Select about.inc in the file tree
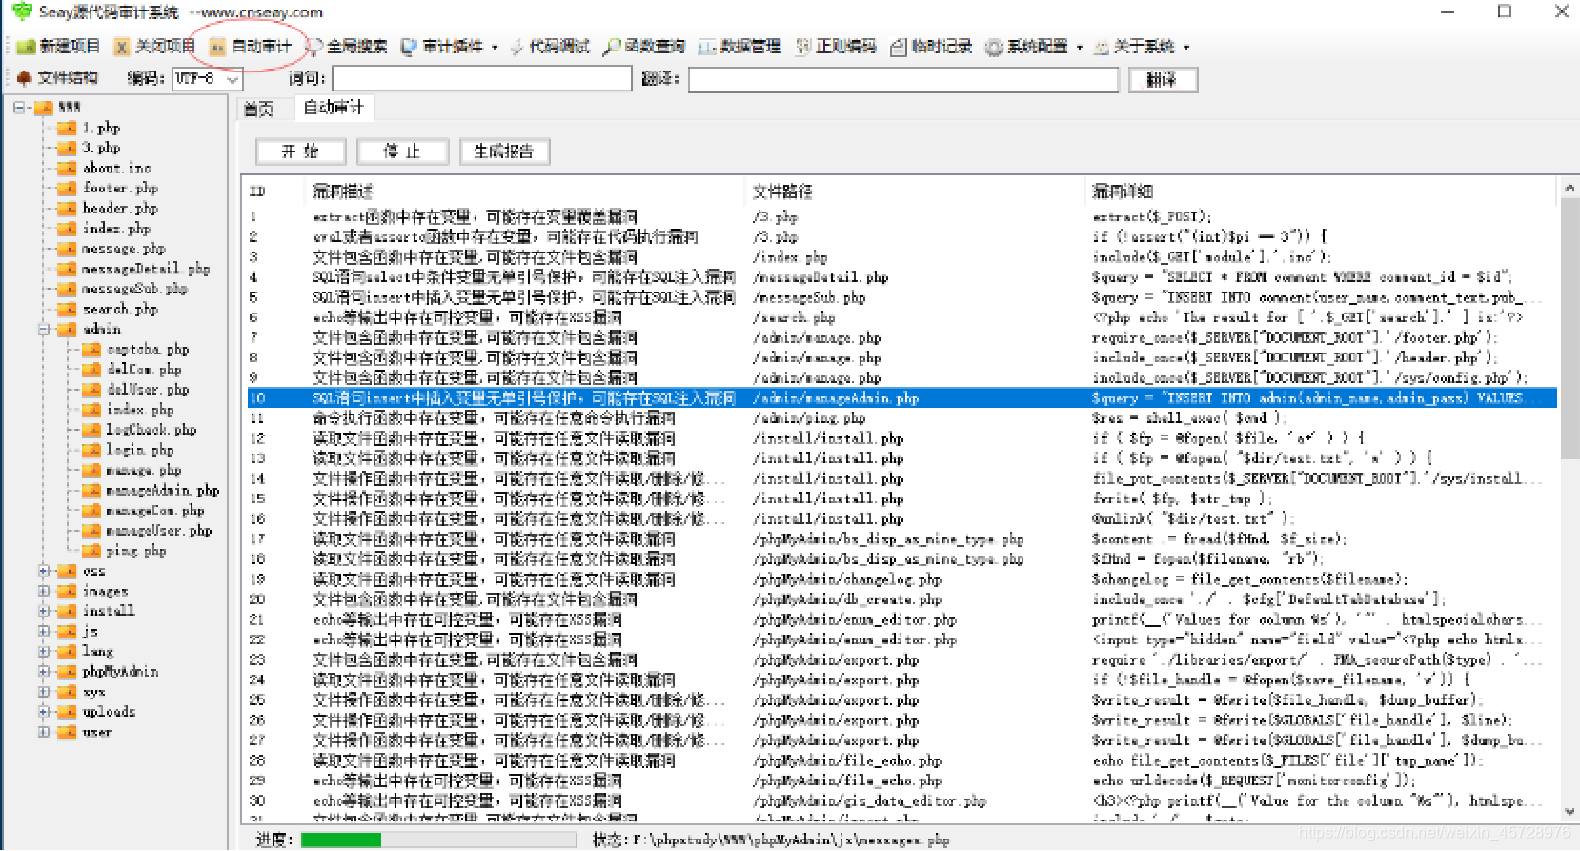 117,168
